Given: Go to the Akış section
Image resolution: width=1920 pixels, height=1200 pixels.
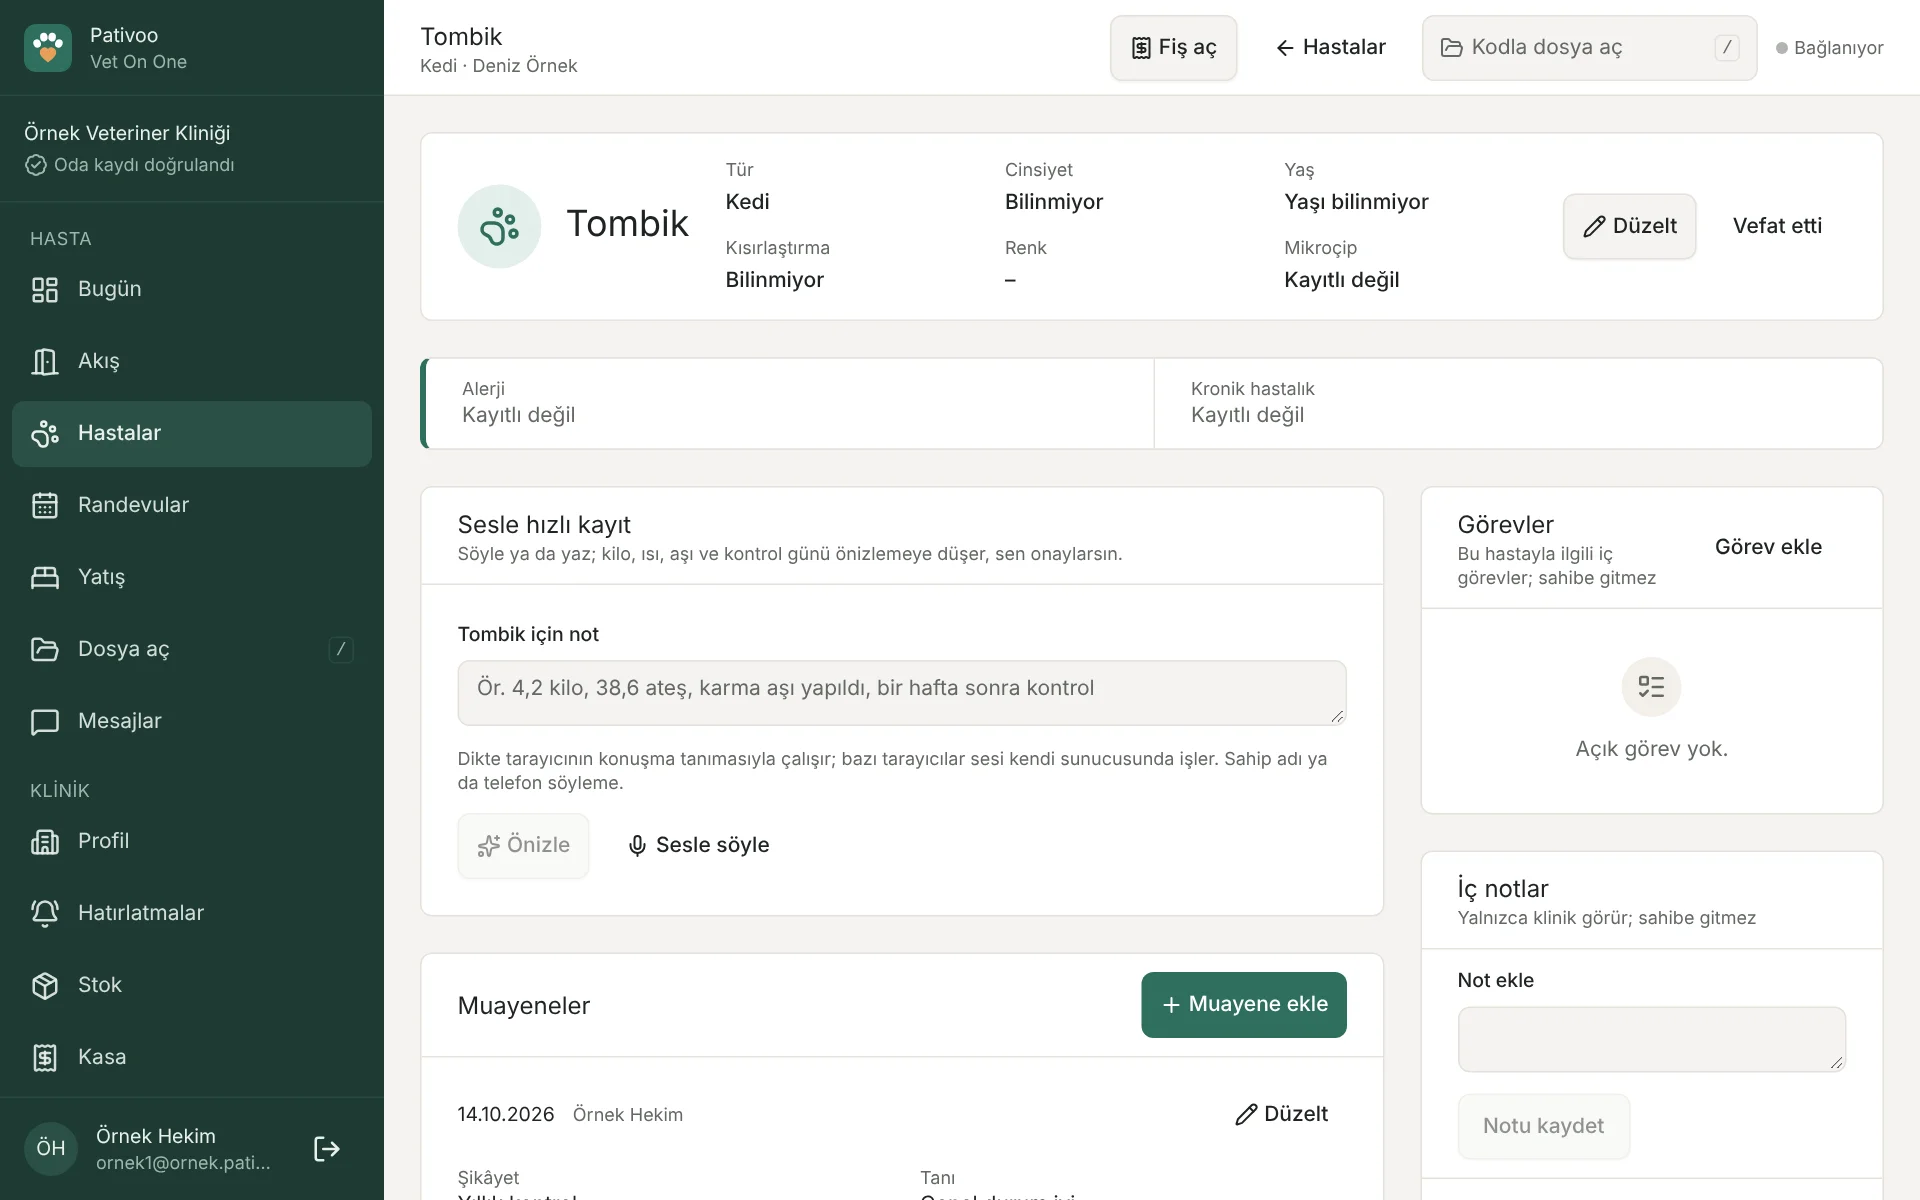Looking at the screenshot, I should [192, 361].
